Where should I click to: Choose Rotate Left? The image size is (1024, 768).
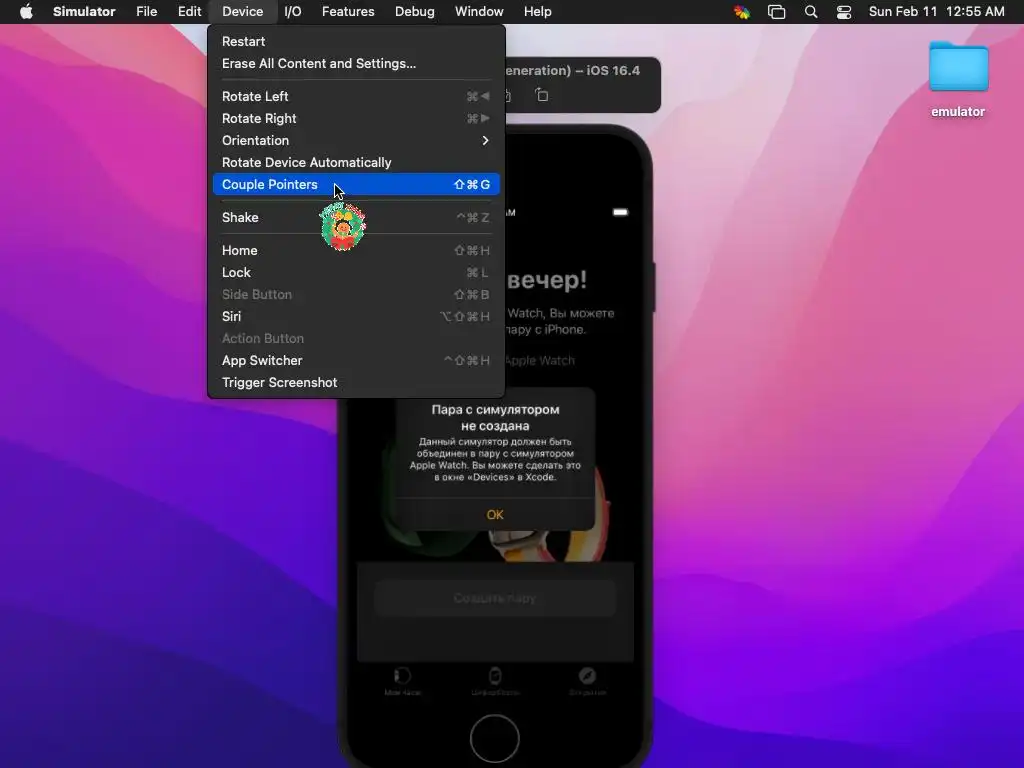(356, 96)
